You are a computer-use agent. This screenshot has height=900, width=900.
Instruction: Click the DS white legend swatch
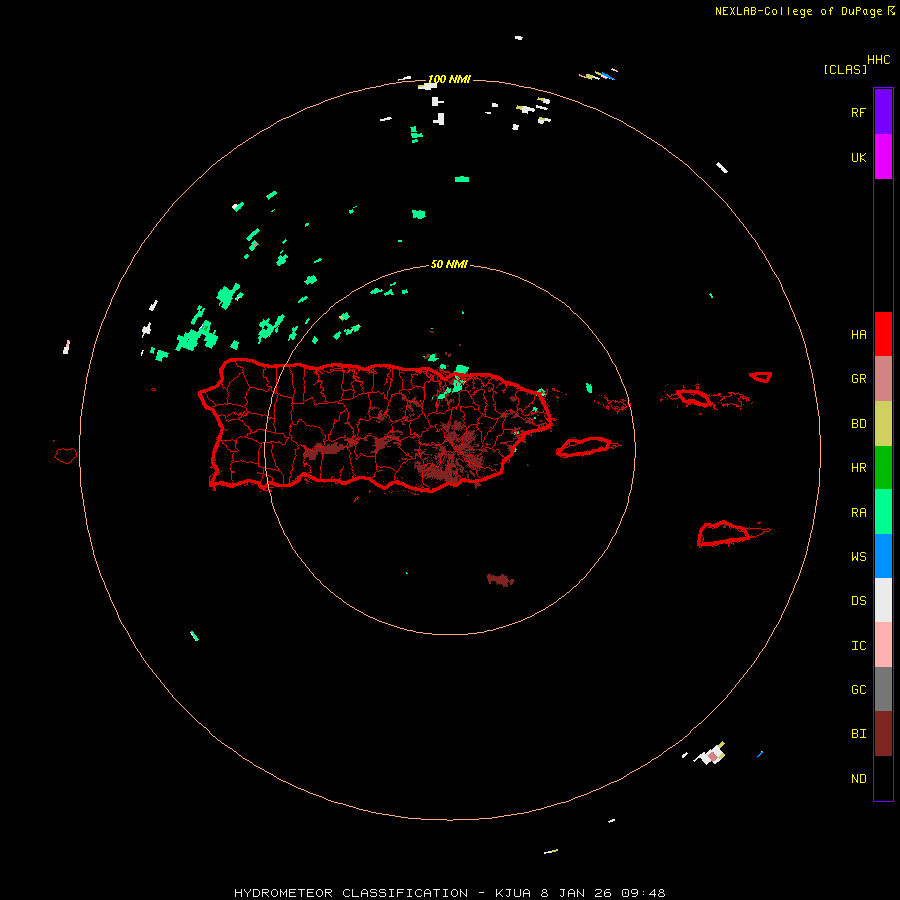(x=883, y=600)
